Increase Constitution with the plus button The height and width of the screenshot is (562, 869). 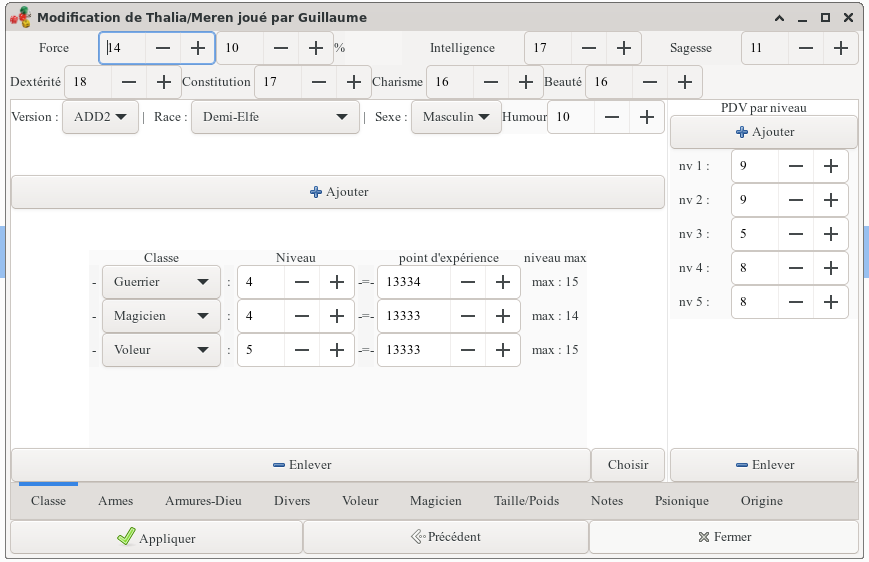[354, 82]
